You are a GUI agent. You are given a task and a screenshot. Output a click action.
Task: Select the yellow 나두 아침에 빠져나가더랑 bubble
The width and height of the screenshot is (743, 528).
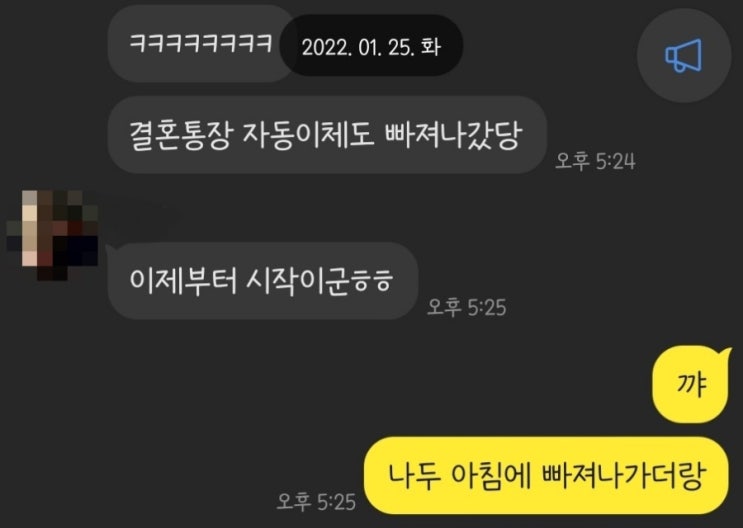click(546, 475)
